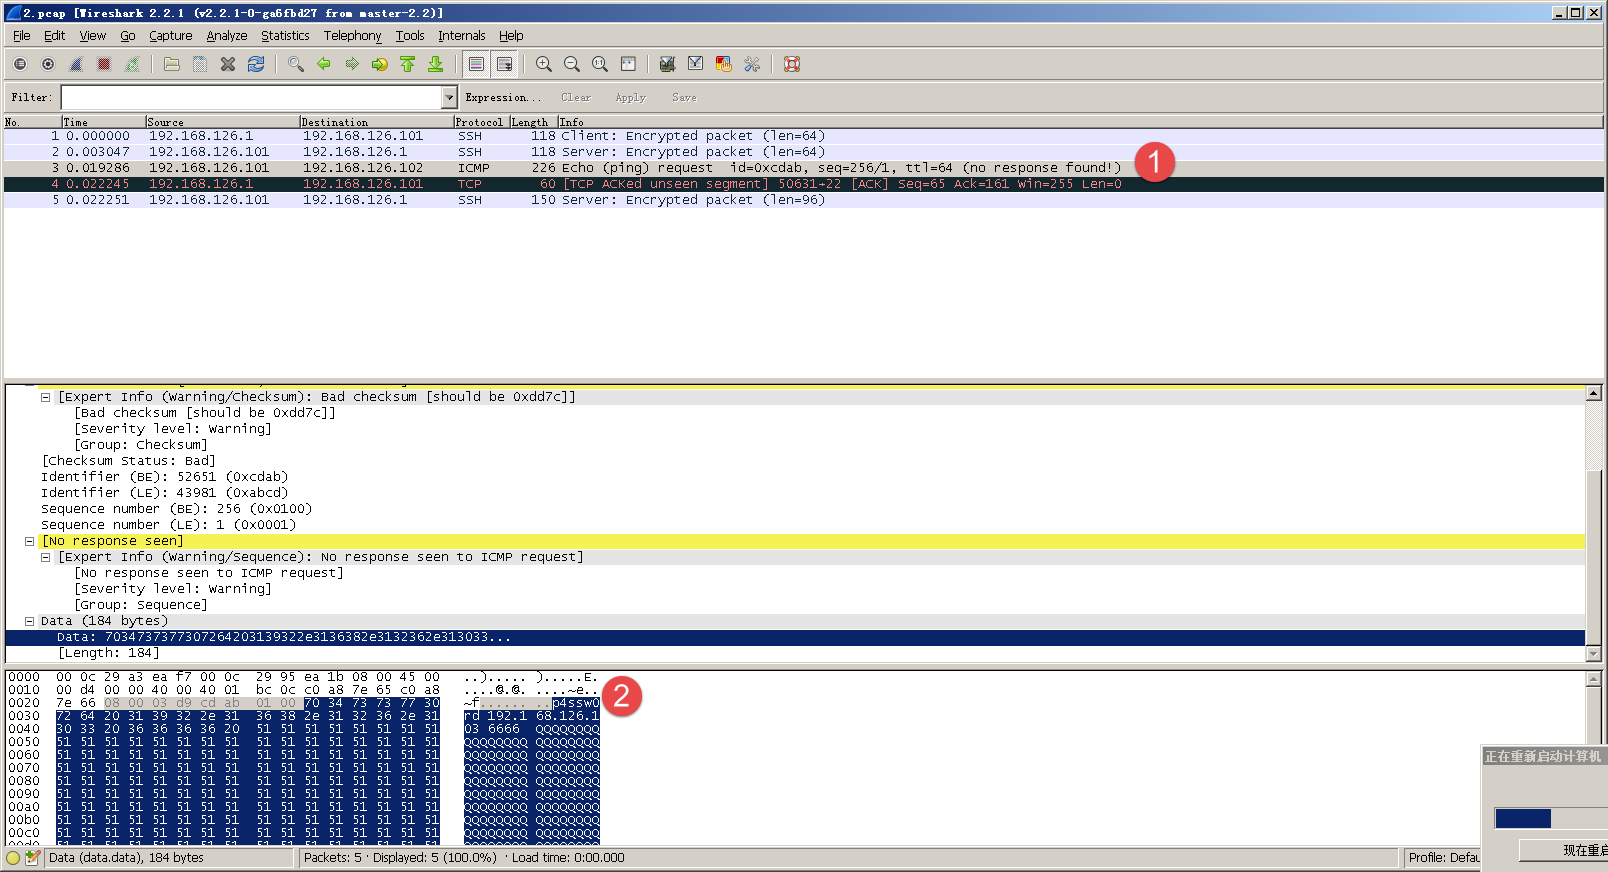The width and height of the screenshot is (1608, 872).
Task: Select the Data: 7034737377... line
Action: point(795,637)
